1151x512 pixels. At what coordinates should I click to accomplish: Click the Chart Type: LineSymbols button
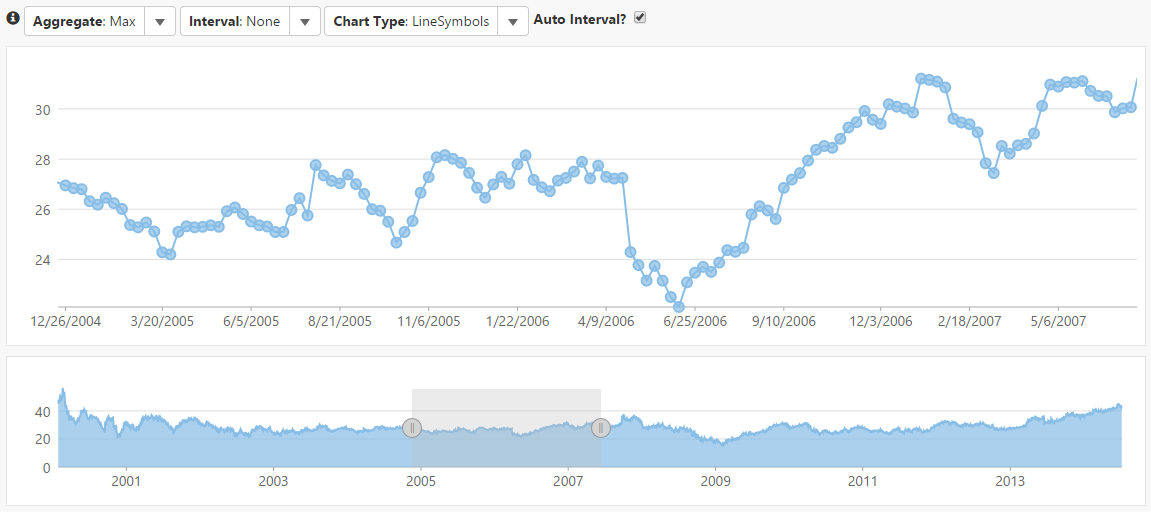pyautogui.click(x=410, y=21)
